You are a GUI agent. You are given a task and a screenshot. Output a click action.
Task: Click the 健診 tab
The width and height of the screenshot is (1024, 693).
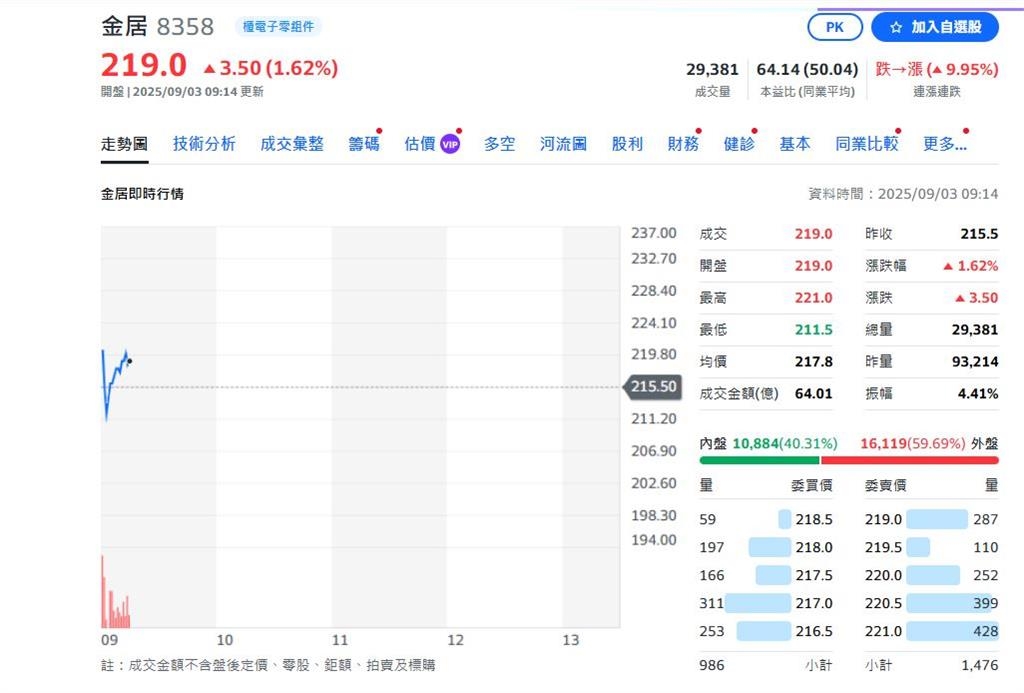(x=739, y=144)
